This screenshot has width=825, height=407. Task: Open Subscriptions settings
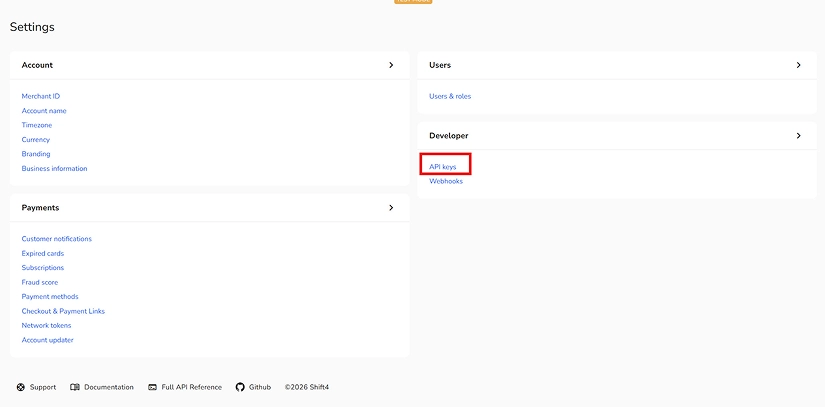tap(43, 268)
